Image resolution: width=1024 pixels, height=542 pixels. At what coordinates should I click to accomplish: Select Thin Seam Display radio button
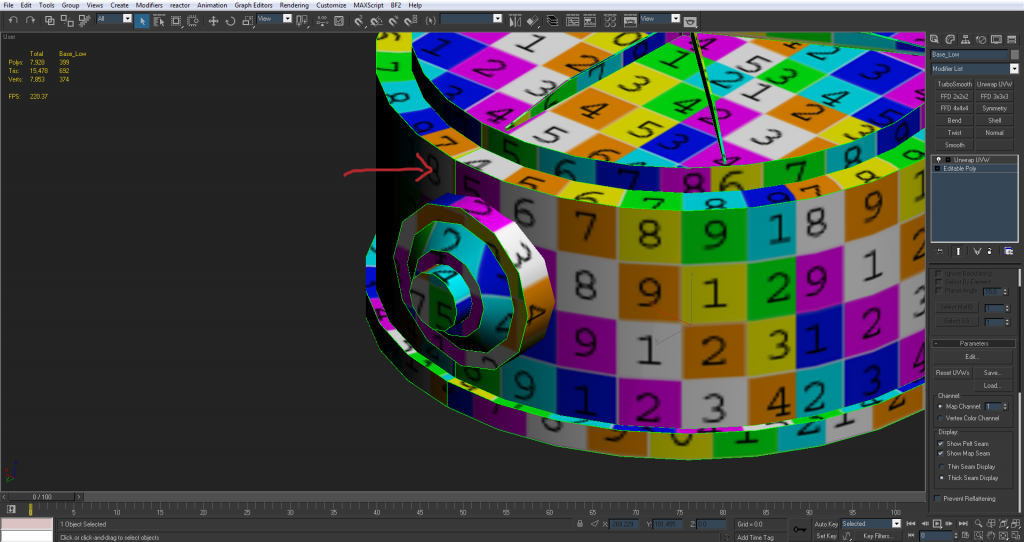click(x=941, y=466)
